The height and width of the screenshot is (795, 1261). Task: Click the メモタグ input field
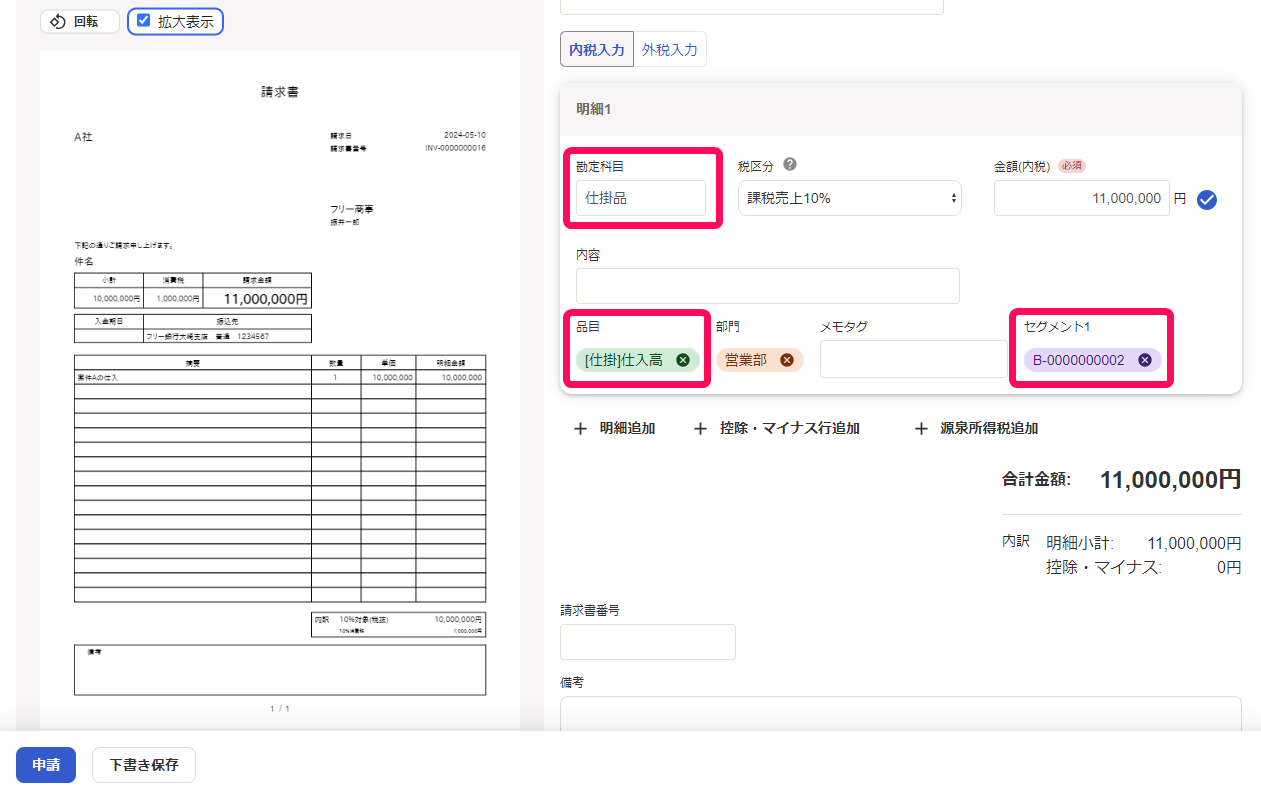[x=914, y=359]
